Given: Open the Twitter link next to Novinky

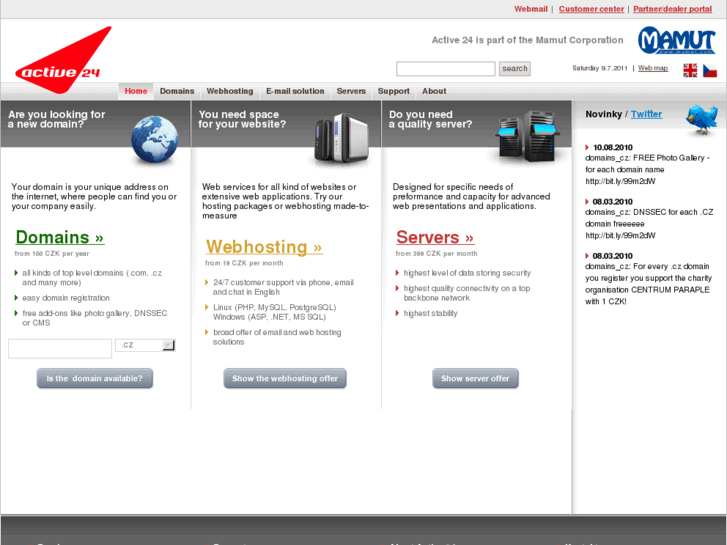Looking at the screenshot, I should (646, 114).
